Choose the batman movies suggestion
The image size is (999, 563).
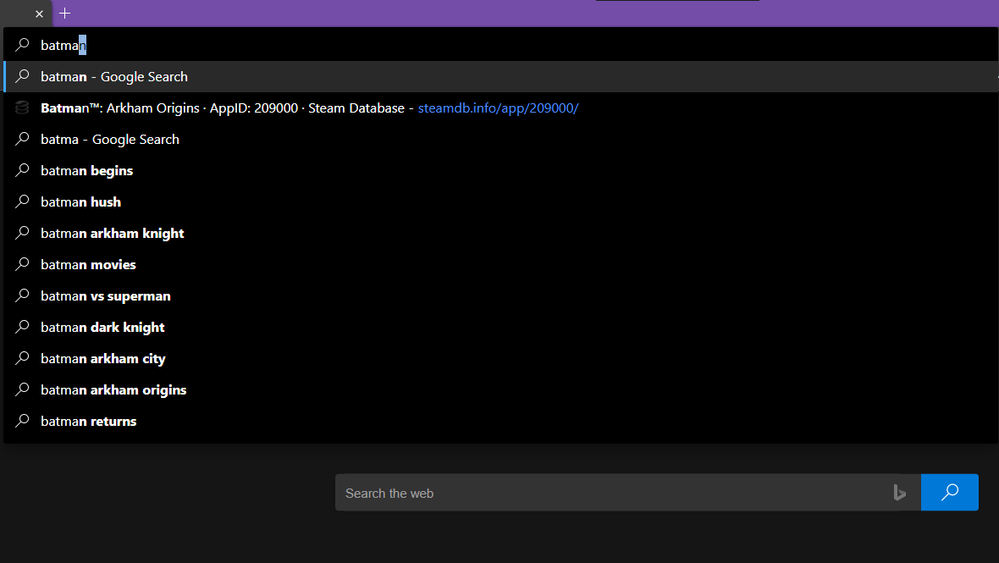point(501,264)
